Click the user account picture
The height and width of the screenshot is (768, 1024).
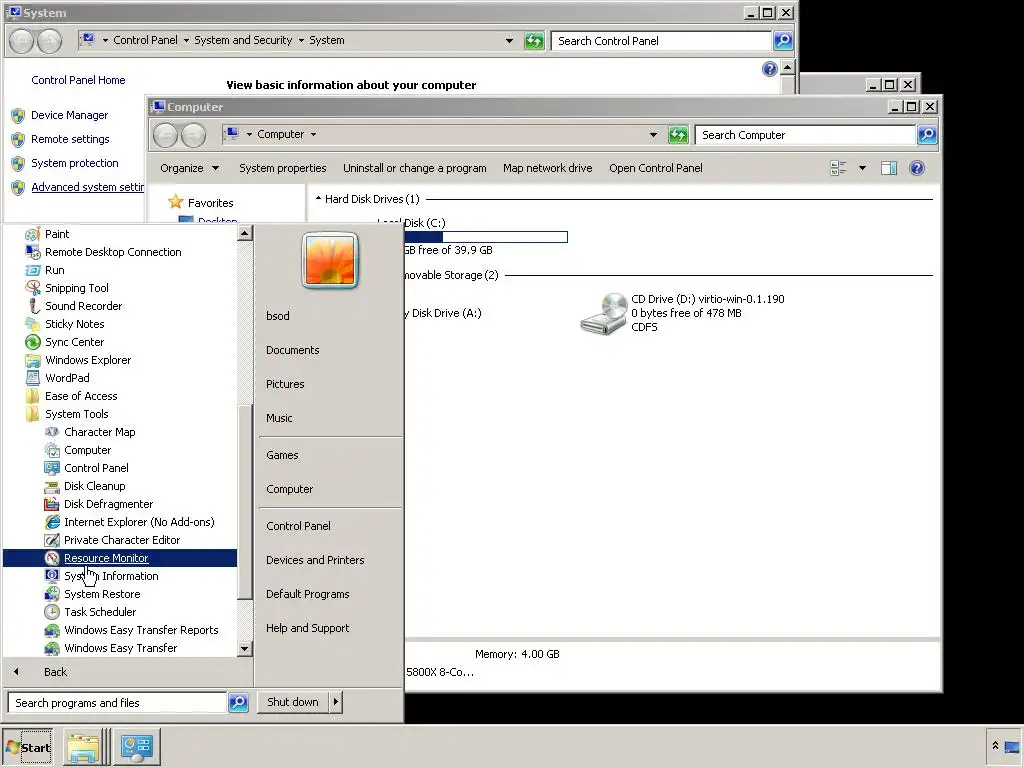(x=330, y=260)
